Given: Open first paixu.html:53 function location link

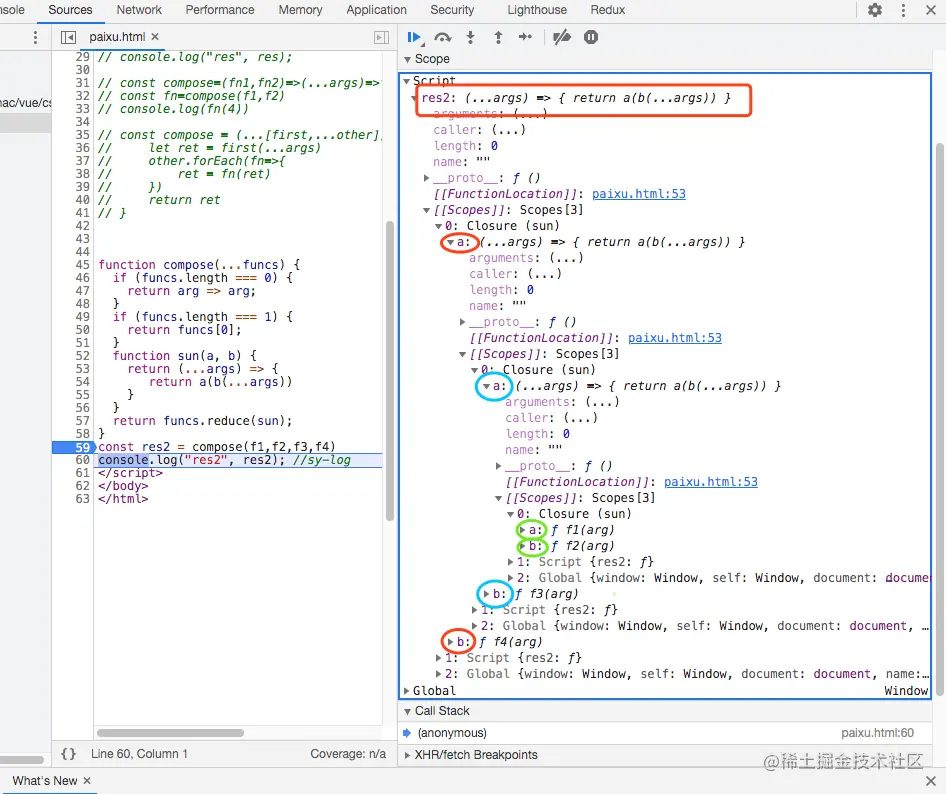Looking at the screenshot, I should (638, 194).
